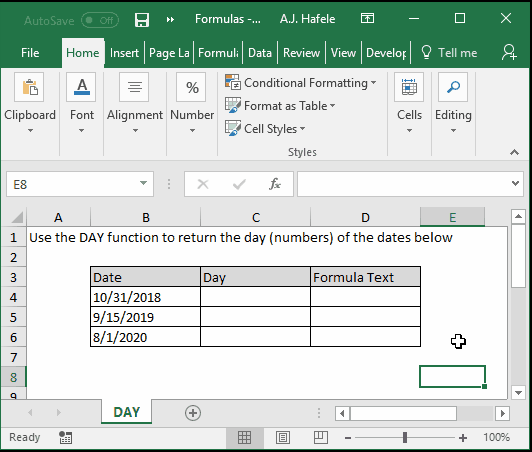Open the Clipboard paste icon group
The height and width of the screenshot is (452, 532).
pyautogui.click(x=29, y=87)
